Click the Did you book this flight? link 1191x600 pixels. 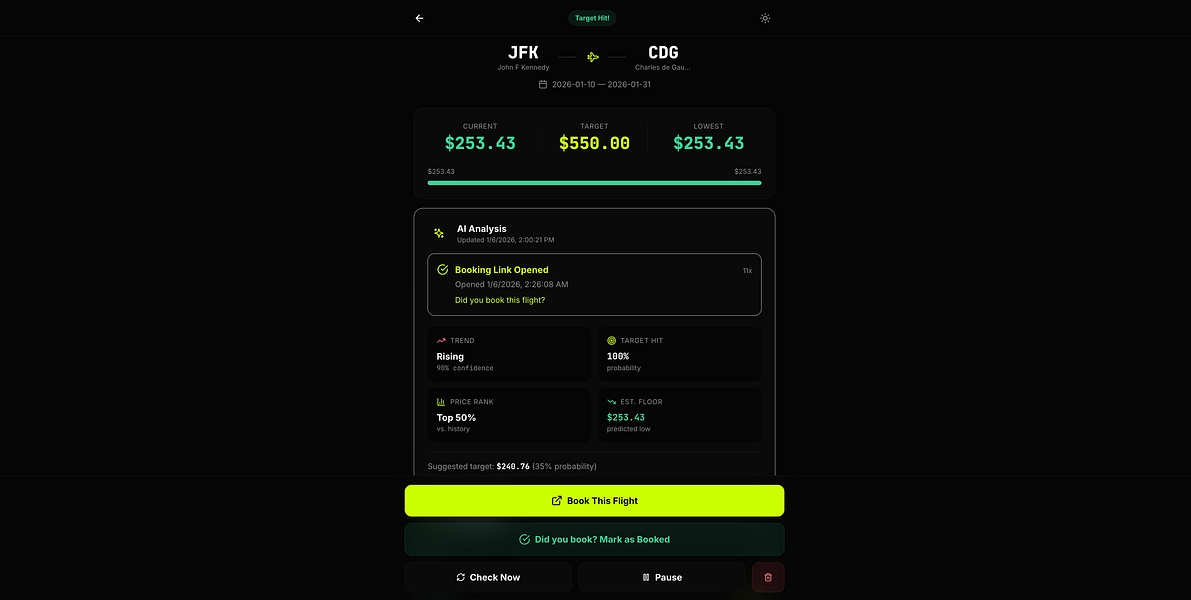coord(500,300)
